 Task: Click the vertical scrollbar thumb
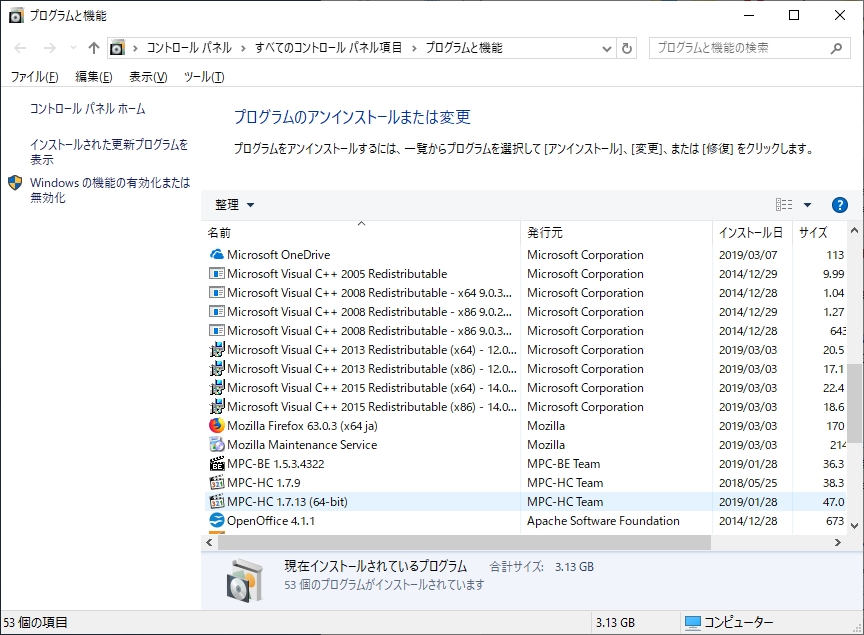pyautogui.click(x=855, y=402)
